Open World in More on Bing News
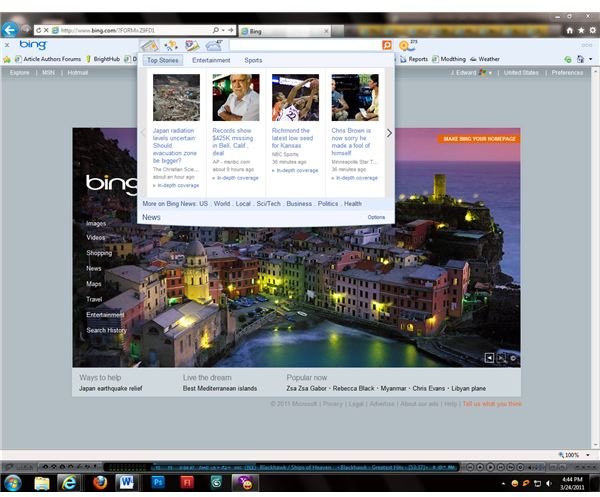 tap(222, 204)
